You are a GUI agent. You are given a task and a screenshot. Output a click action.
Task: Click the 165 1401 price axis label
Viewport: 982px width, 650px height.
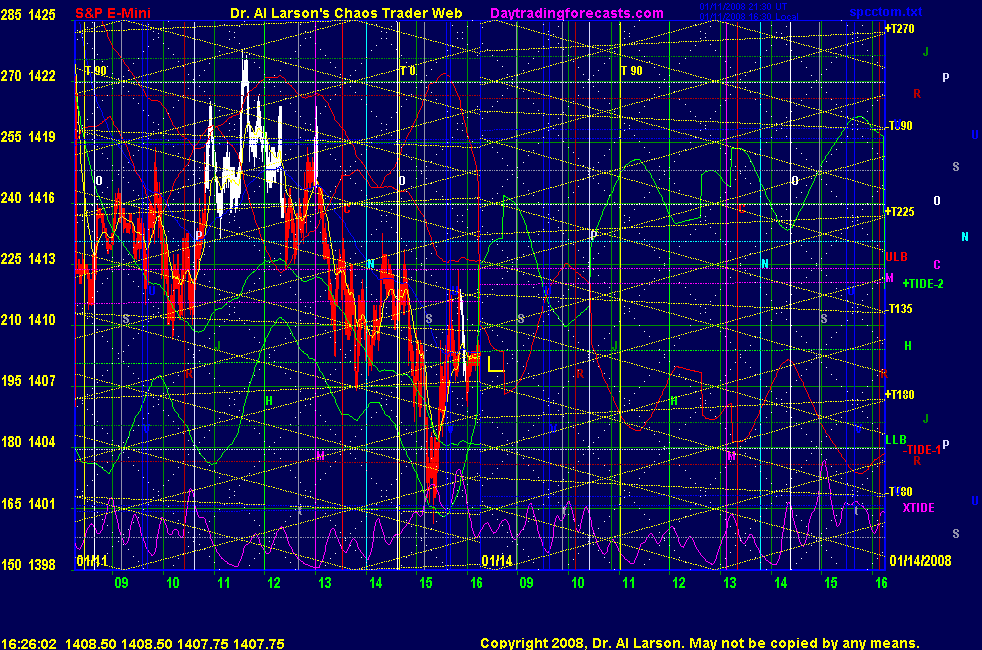[28, 503]
